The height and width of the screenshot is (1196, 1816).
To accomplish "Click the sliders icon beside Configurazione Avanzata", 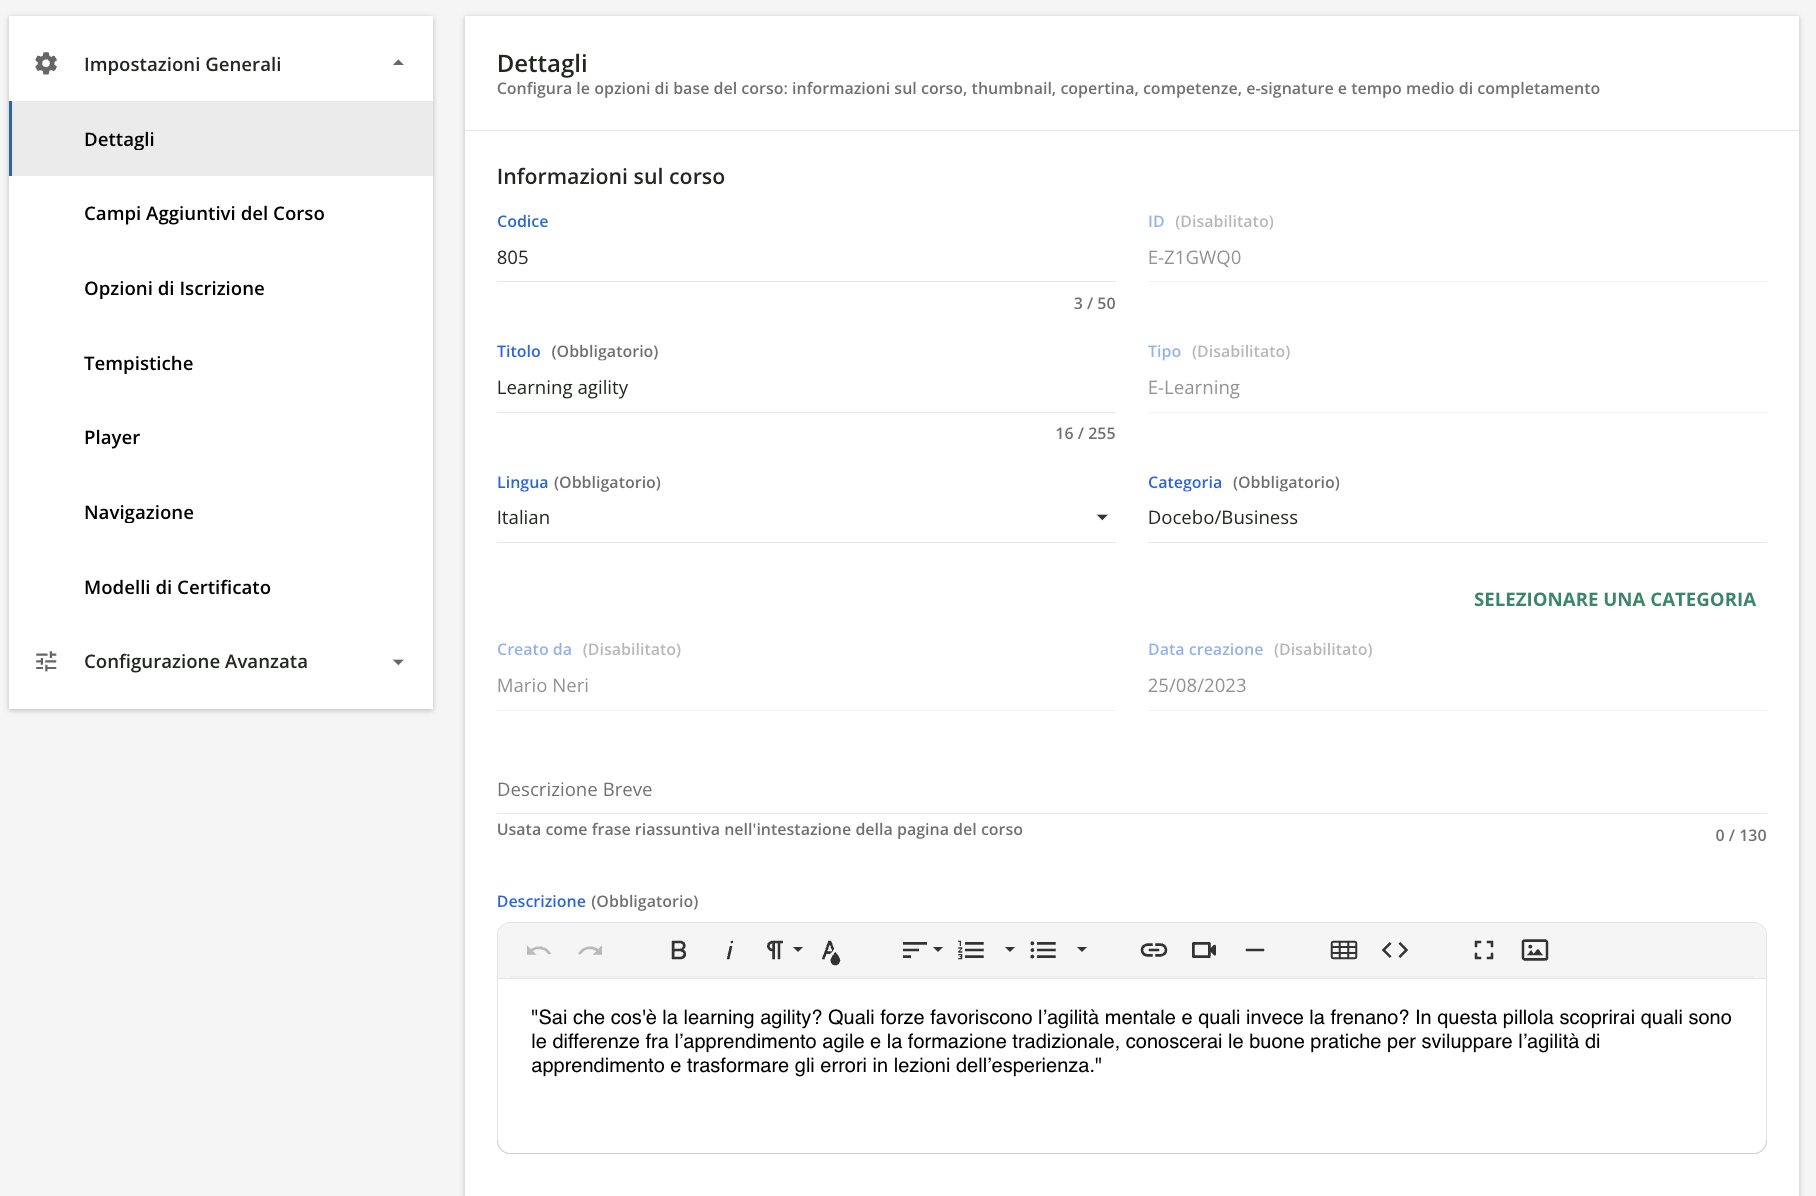I will pyautogui.click(x=46, y=661).
